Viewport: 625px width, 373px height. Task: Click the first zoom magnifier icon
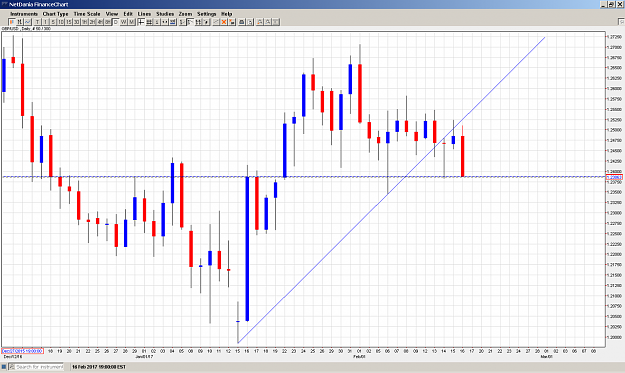coord(259,22)
